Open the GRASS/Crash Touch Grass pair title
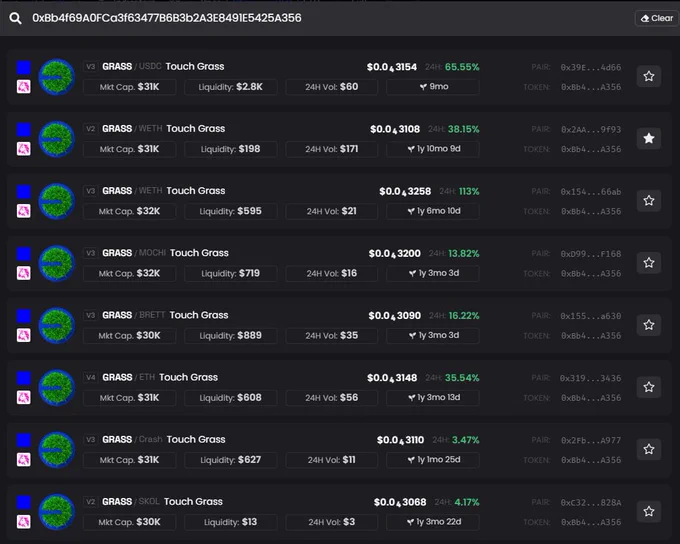The width and height of the screenshot is (680, 544). pyautogui.click(x=163, y=439)
